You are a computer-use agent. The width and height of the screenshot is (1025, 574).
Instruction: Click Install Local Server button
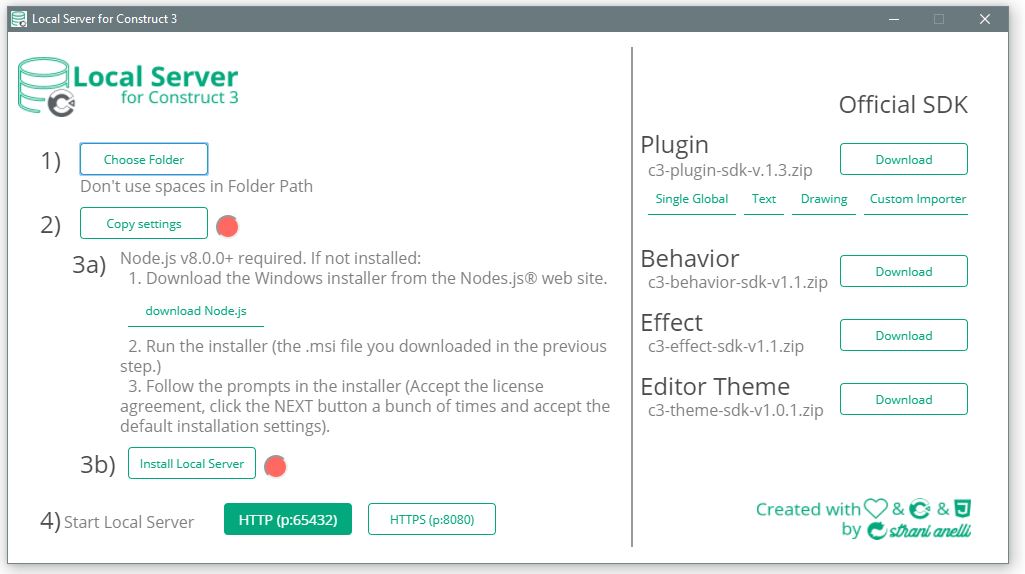pyautogui.click(x=192, y=464)
